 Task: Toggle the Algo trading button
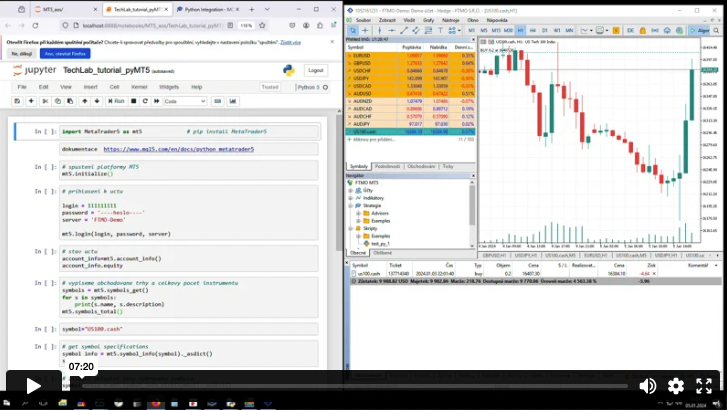699,30
